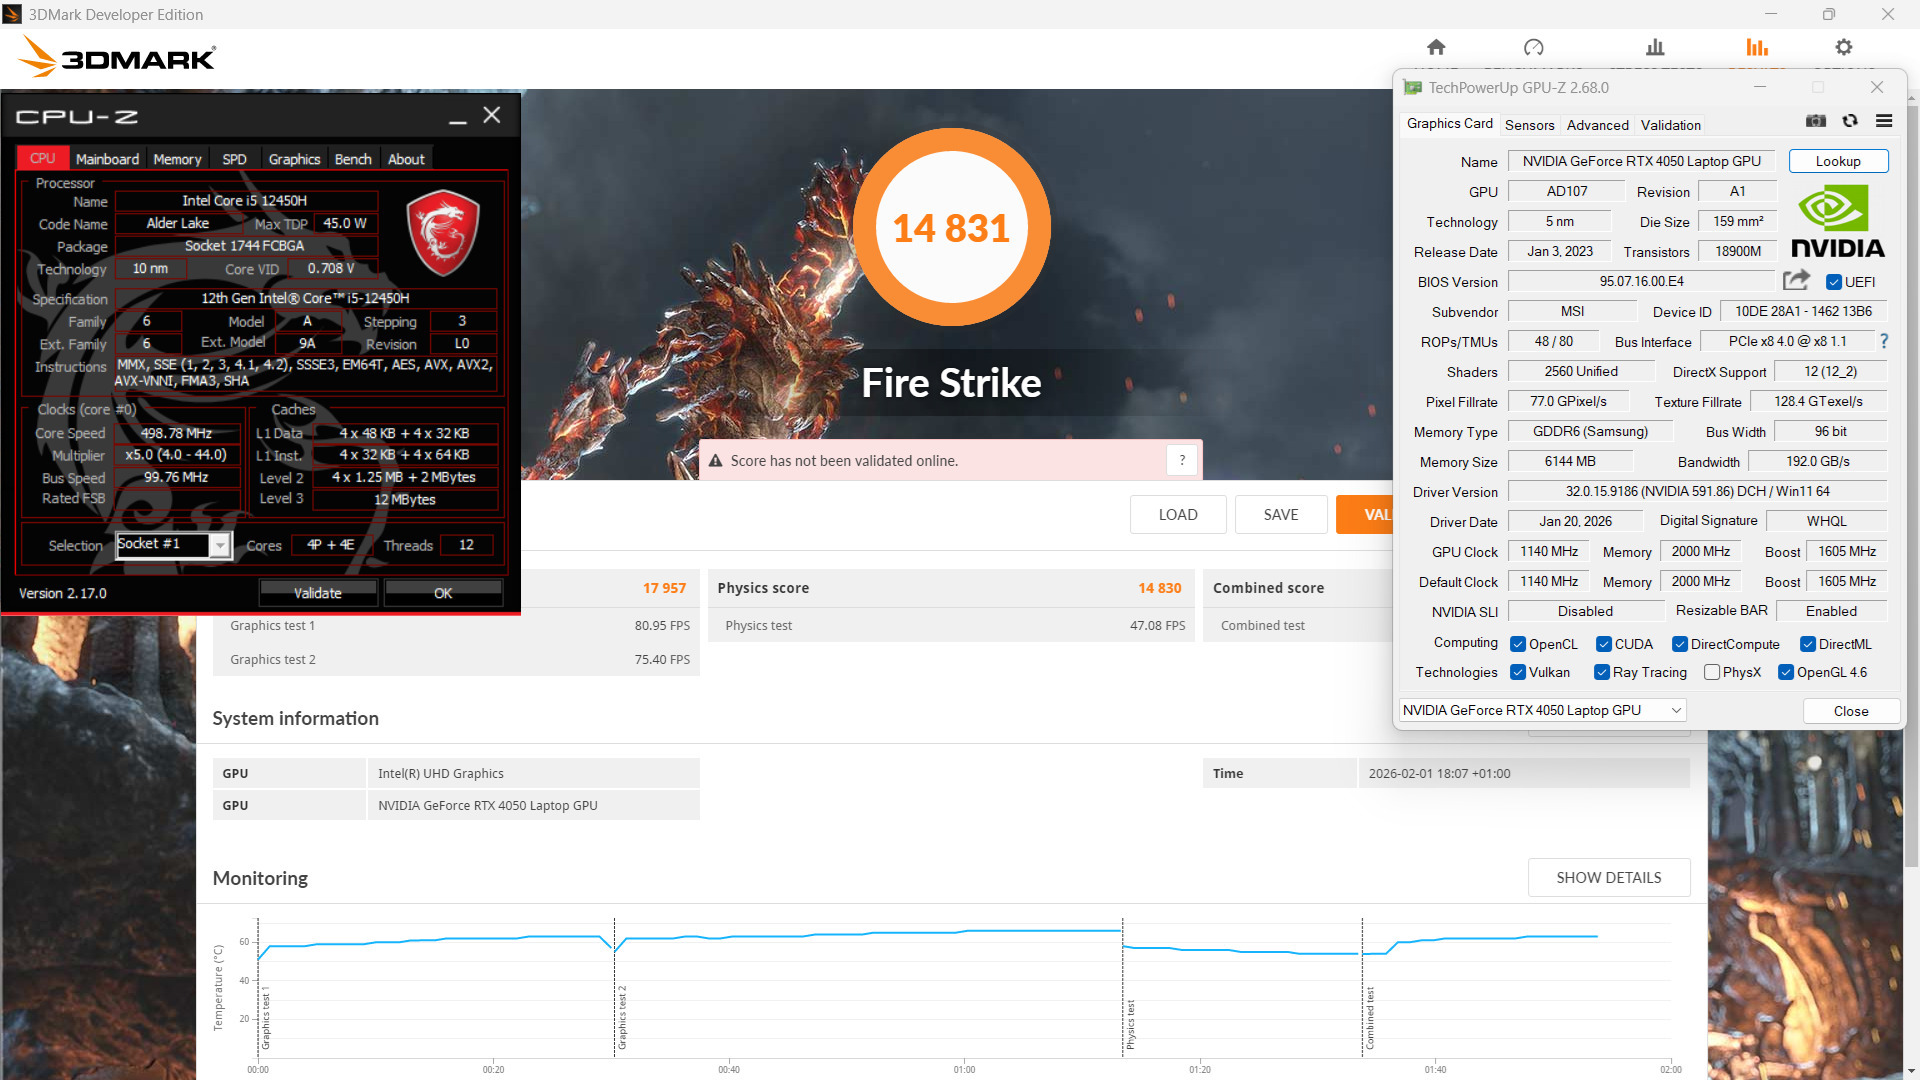Click GPU-Z refresh icon

pyautogui.click(x=1850, y=121)
